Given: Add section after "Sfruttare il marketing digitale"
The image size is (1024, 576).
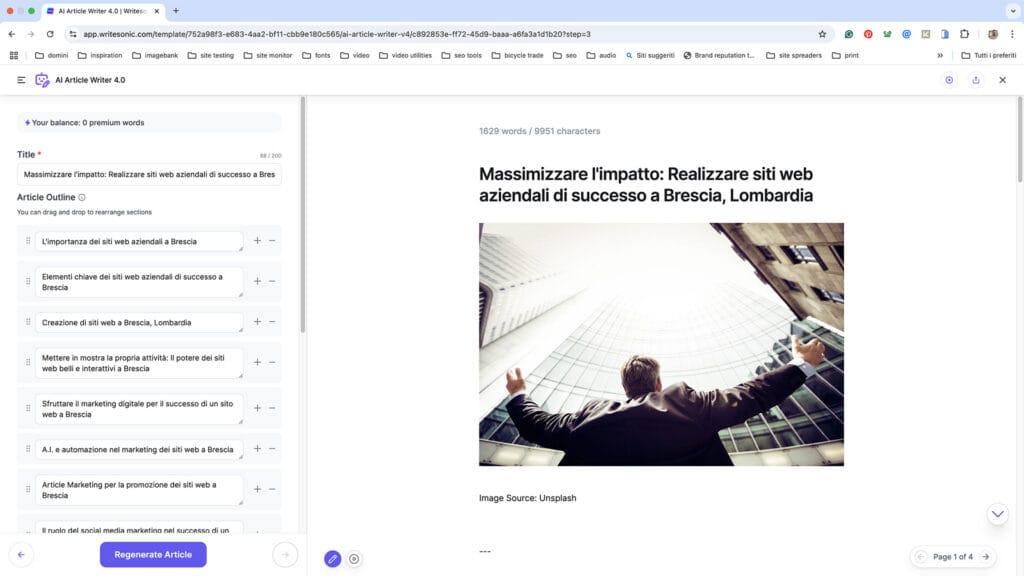Looking at the screenshot, I should tap(257, 408).
